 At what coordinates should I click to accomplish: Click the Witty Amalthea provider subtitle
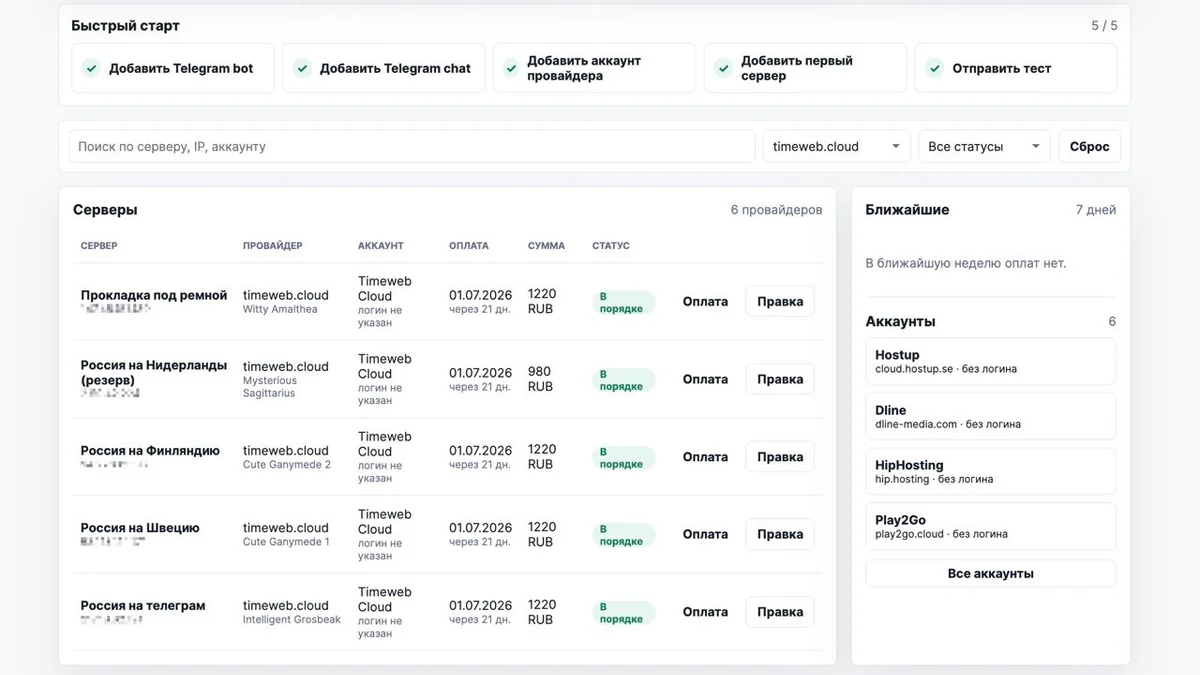[280, 310]
